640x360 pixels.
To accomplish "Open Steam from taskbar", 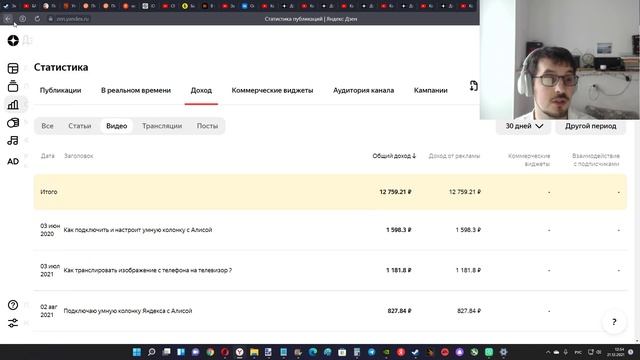I will point(416,352).
